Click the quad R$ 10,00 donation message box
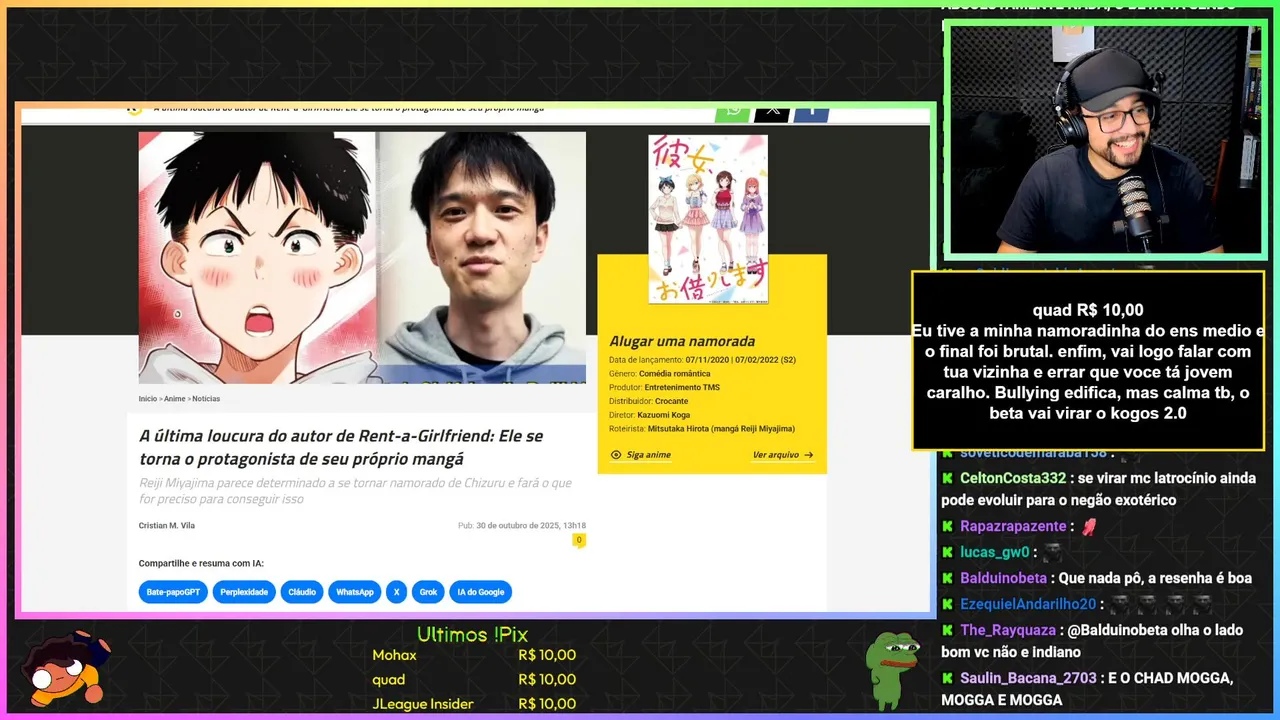Screen dimensions: 1280x720 [1088, 361]
